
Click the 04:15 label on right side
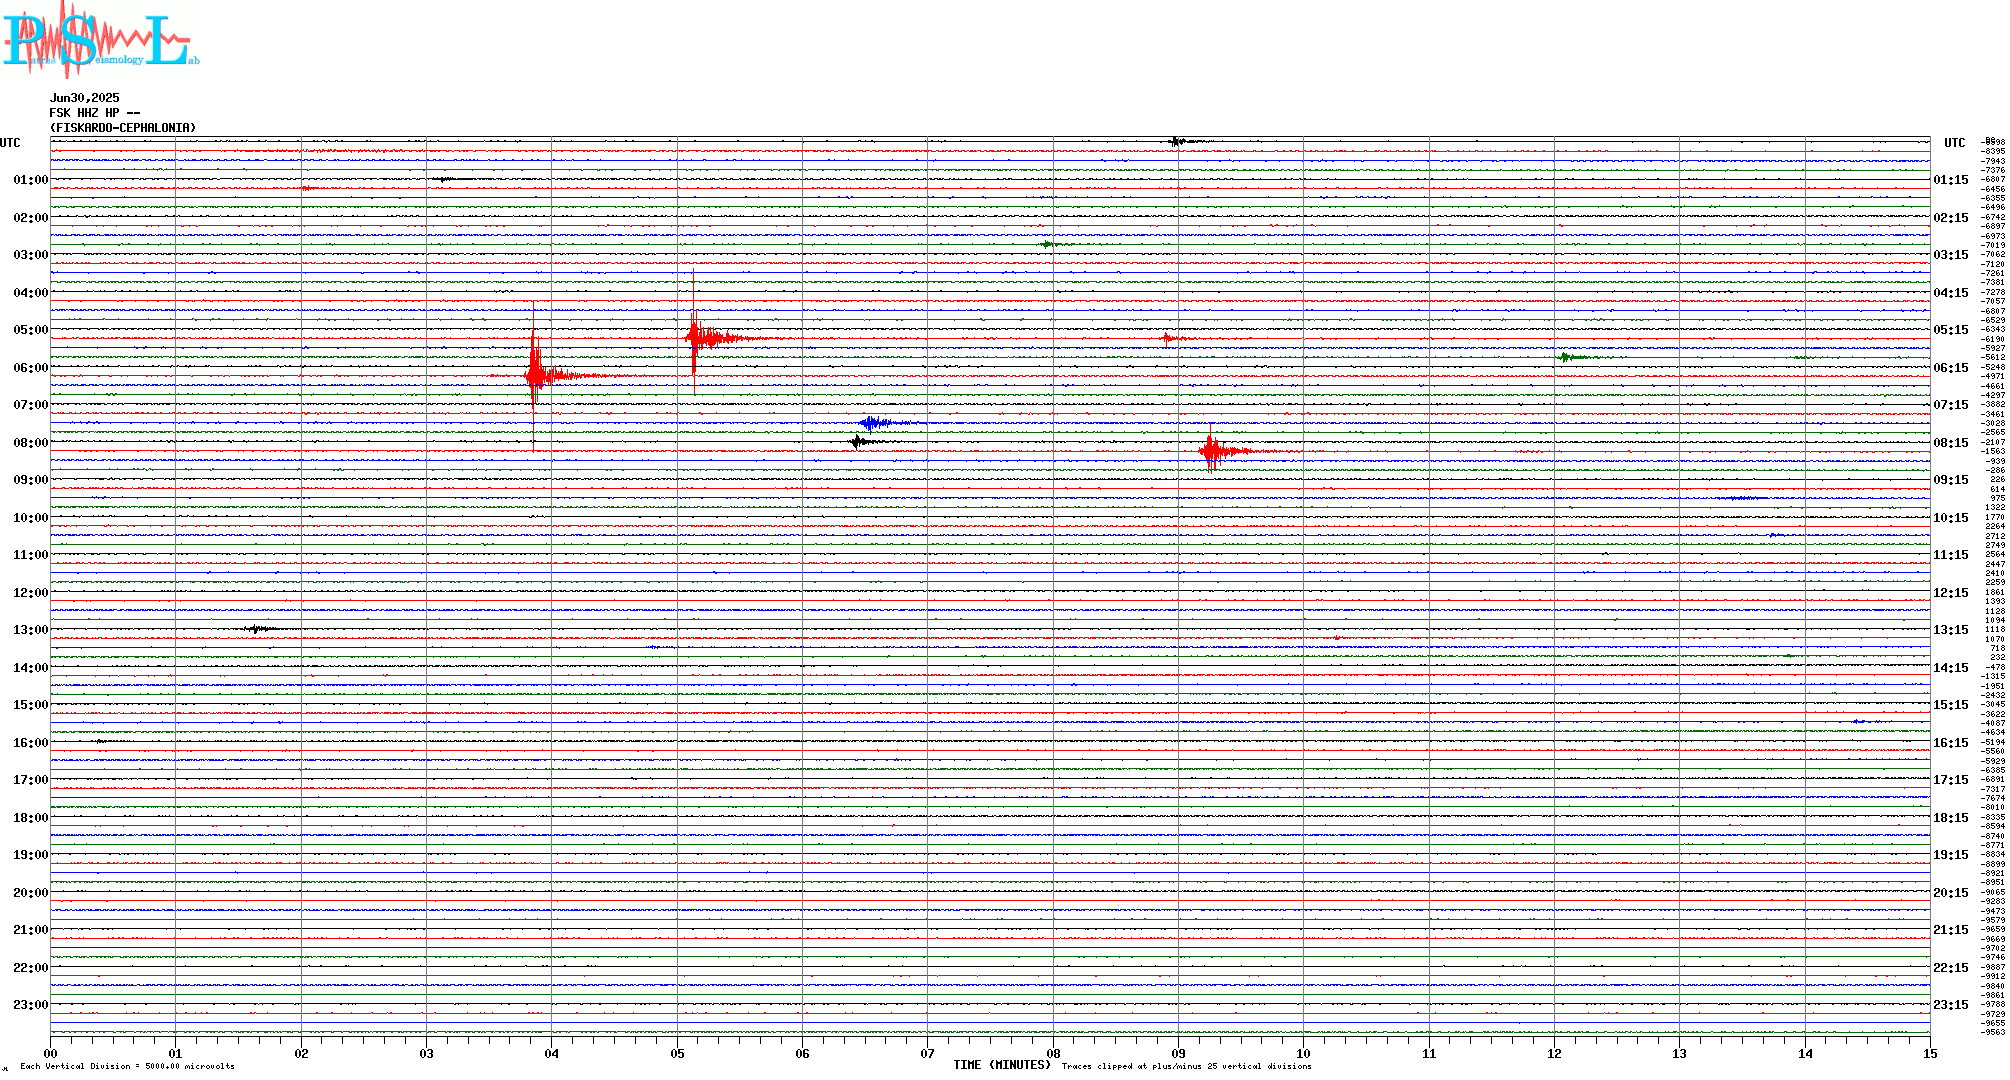pos(1951,293)
